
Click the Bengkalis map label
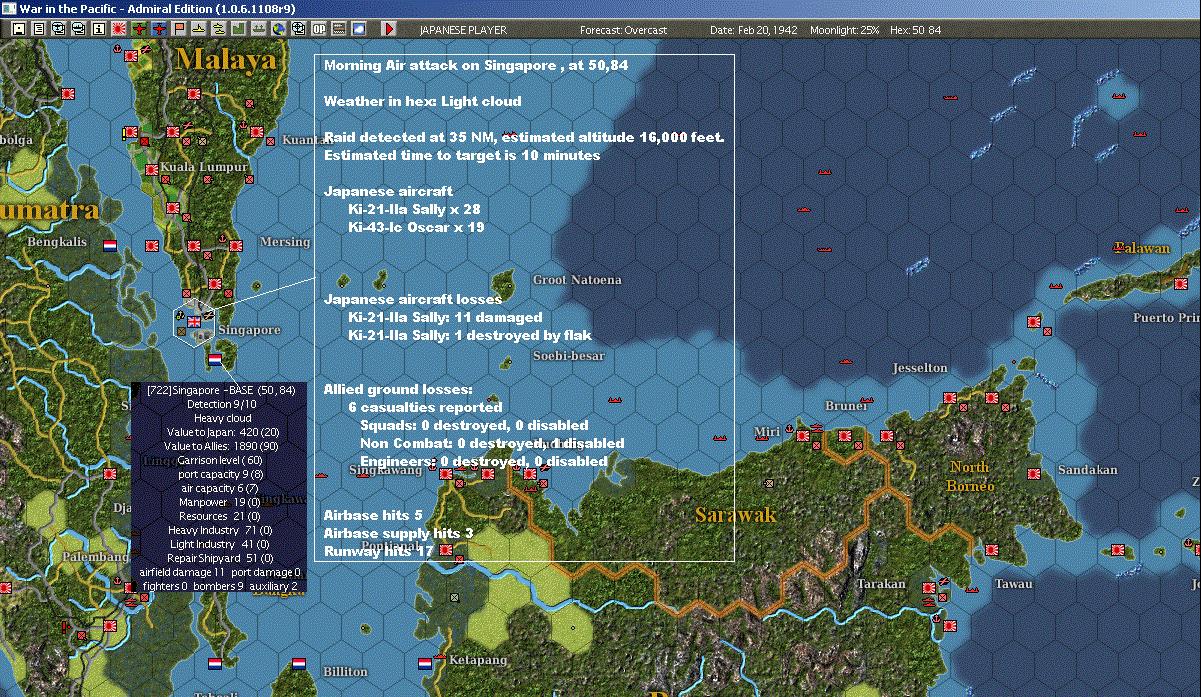[x=57, y=242]
